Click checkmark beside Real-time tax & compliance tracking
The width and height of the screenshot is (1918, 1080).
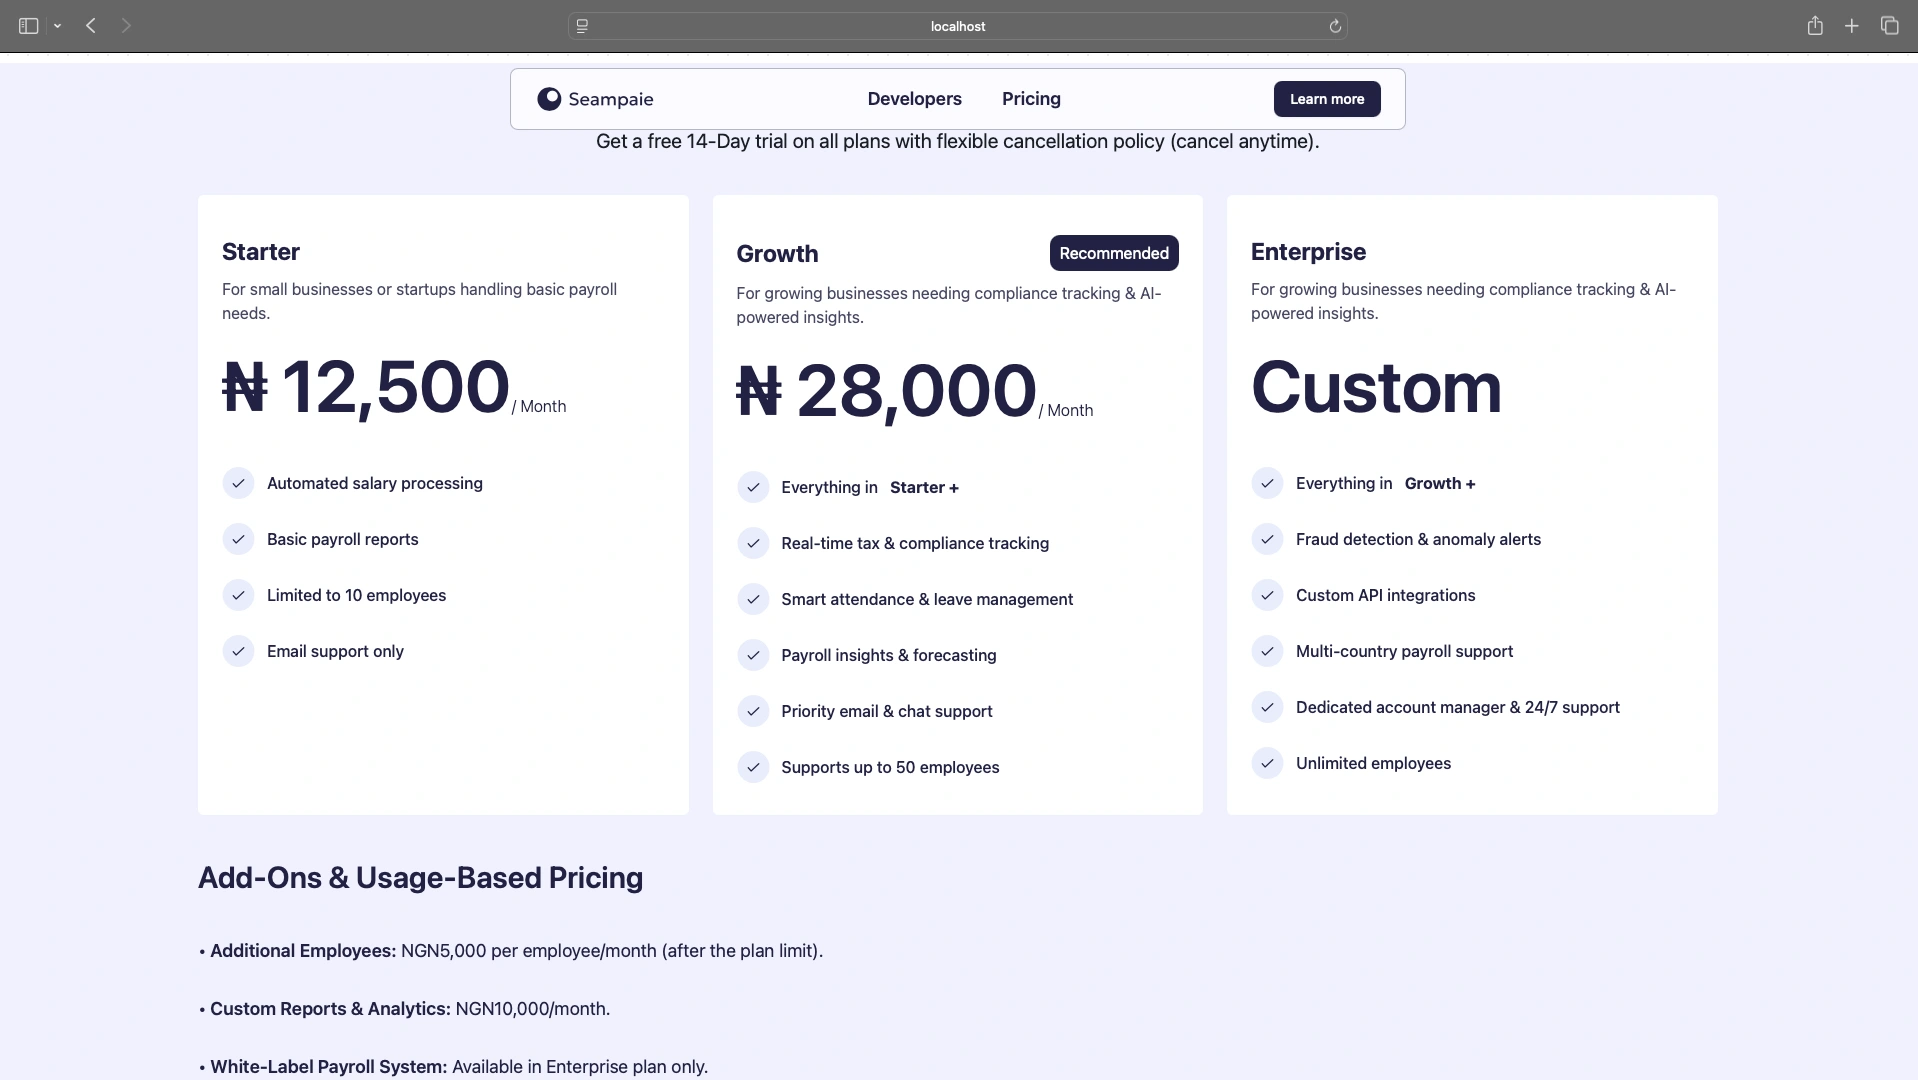coord(753,543)
